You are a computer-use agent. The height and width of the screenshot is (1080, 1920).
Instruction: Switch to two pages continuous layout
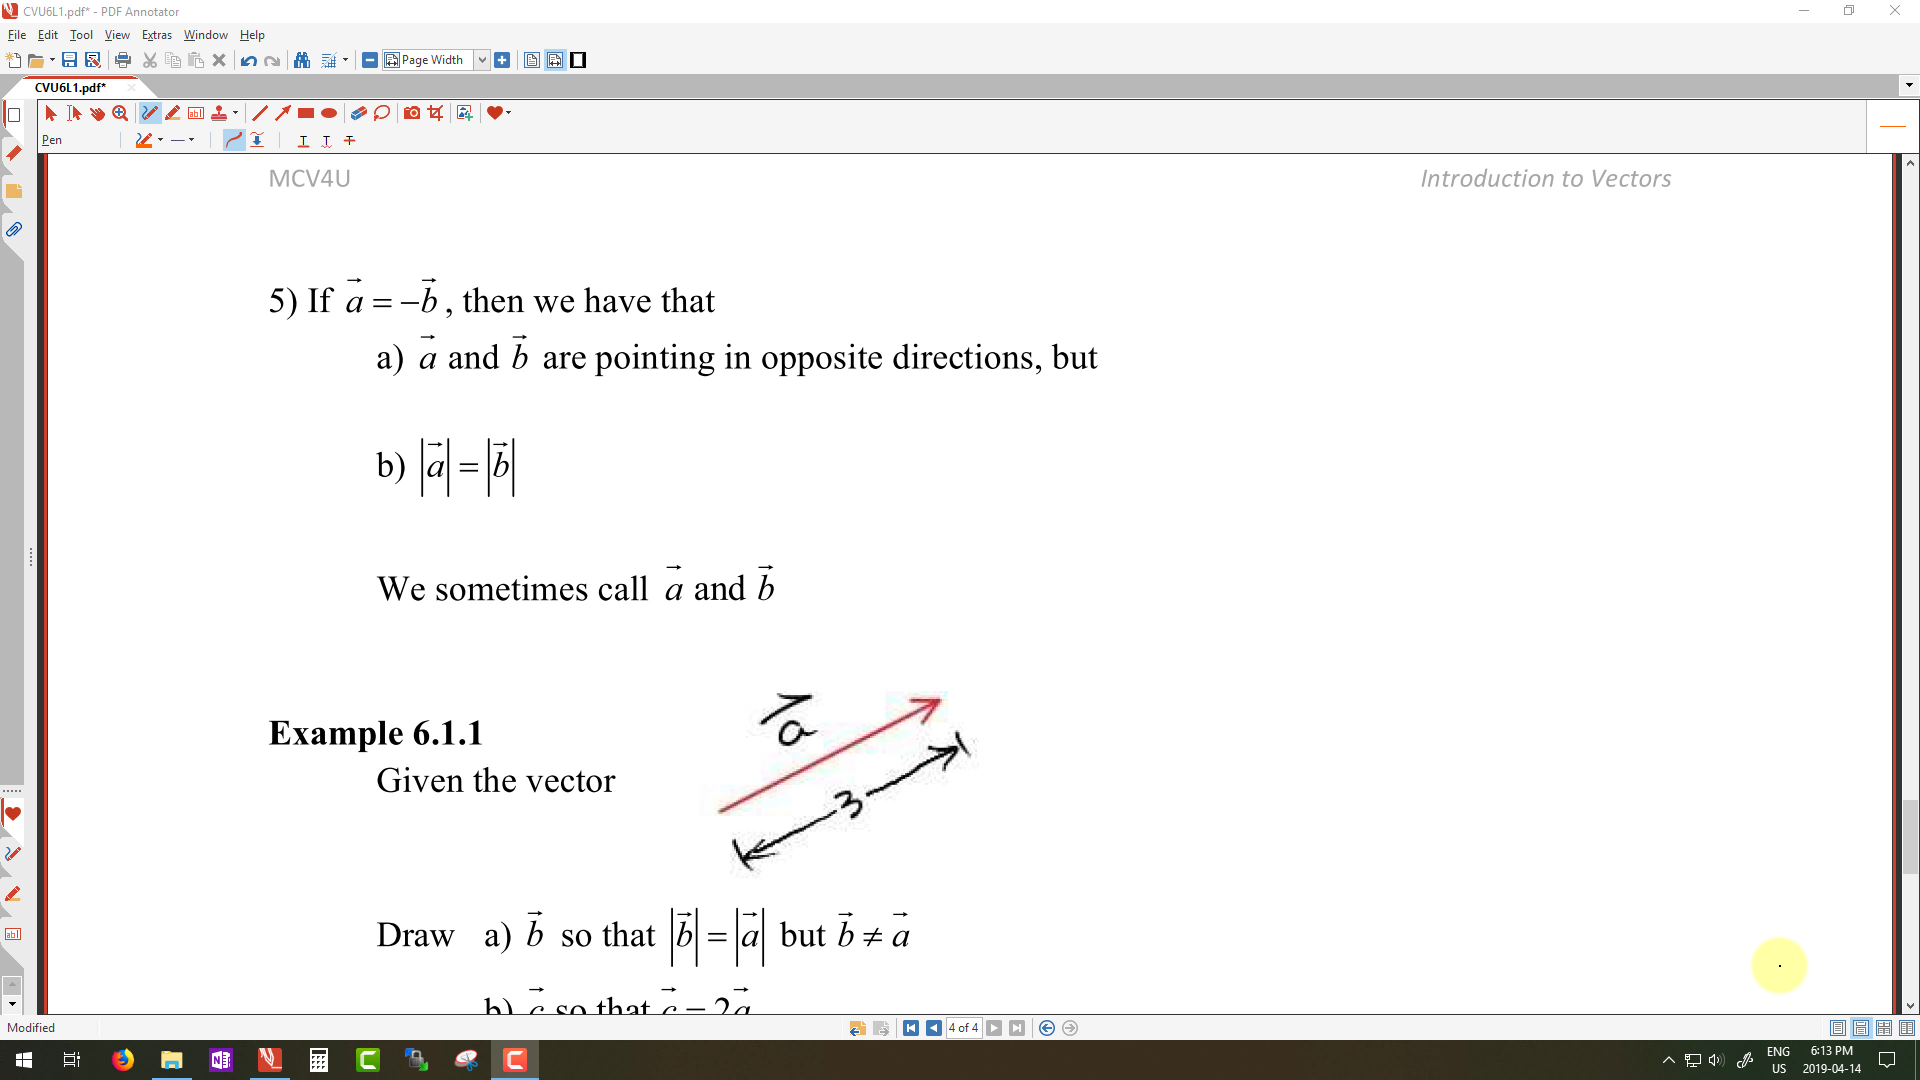click(1884, 1028)
